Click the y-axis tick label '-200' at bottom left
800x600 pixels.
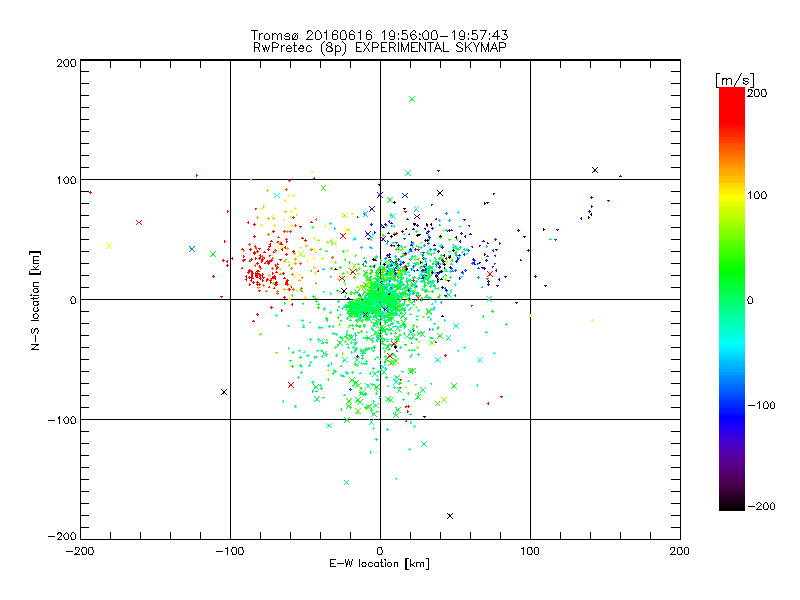click(x=62, y=536)
